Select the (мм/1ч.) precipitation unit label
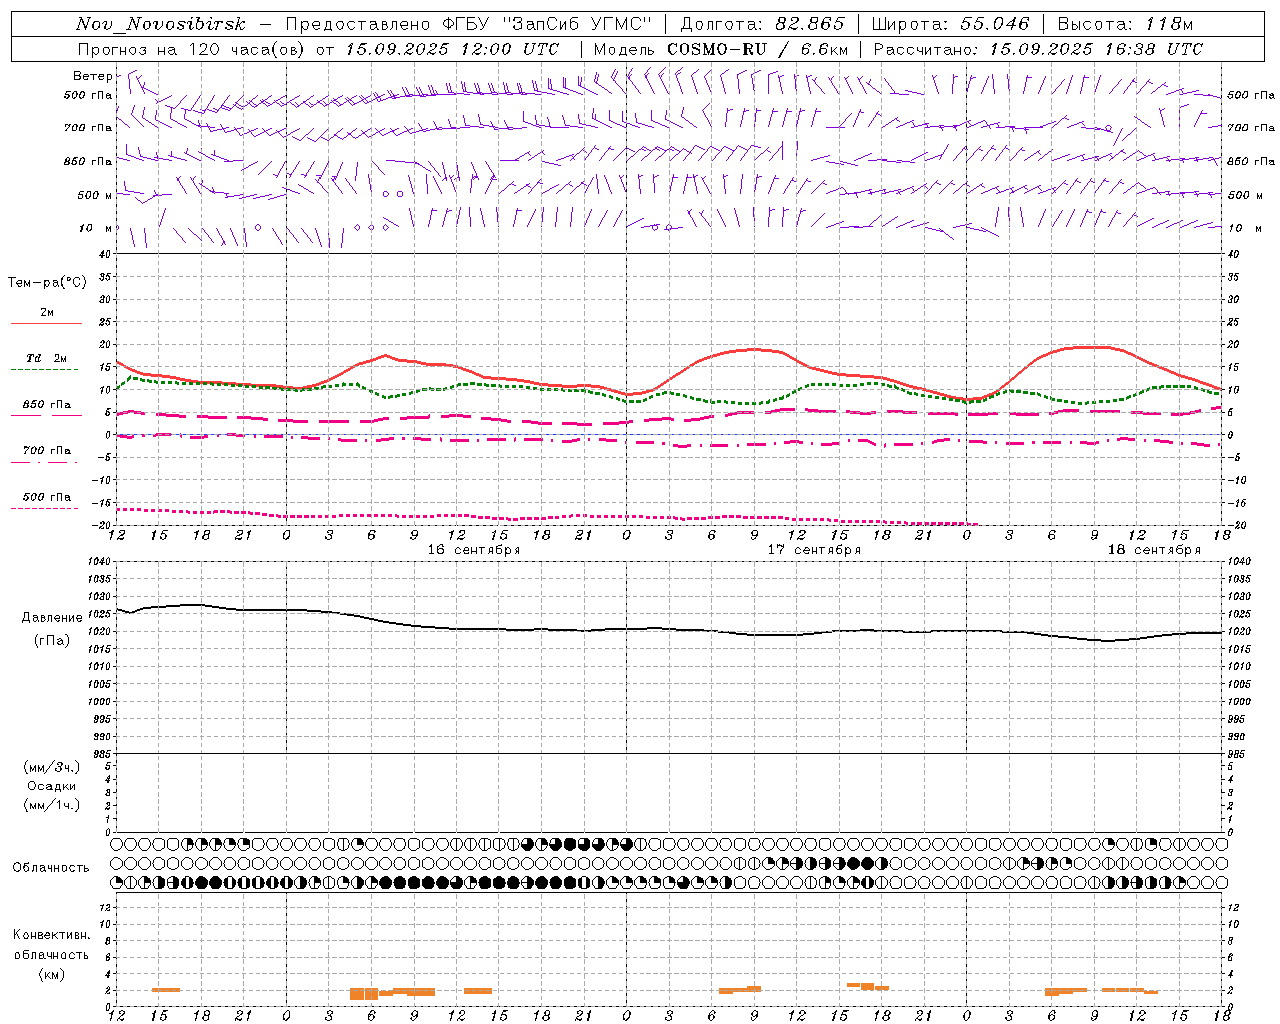Image resolution: width=1280 pixels, height=1024 pixels. [52, 805]
